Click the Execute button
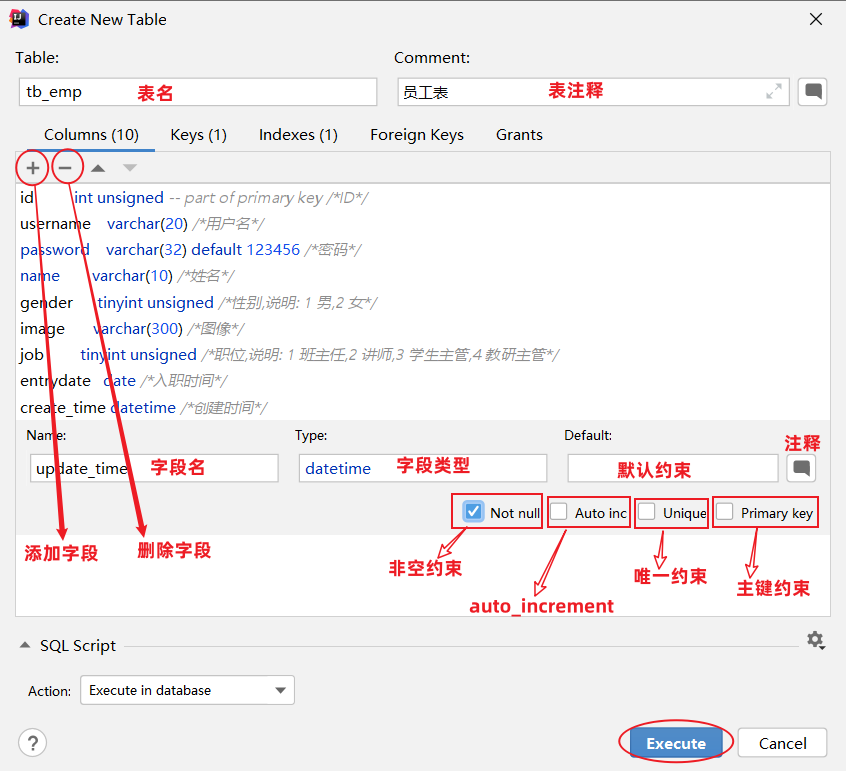846x771 pixels. click(676, 743)
